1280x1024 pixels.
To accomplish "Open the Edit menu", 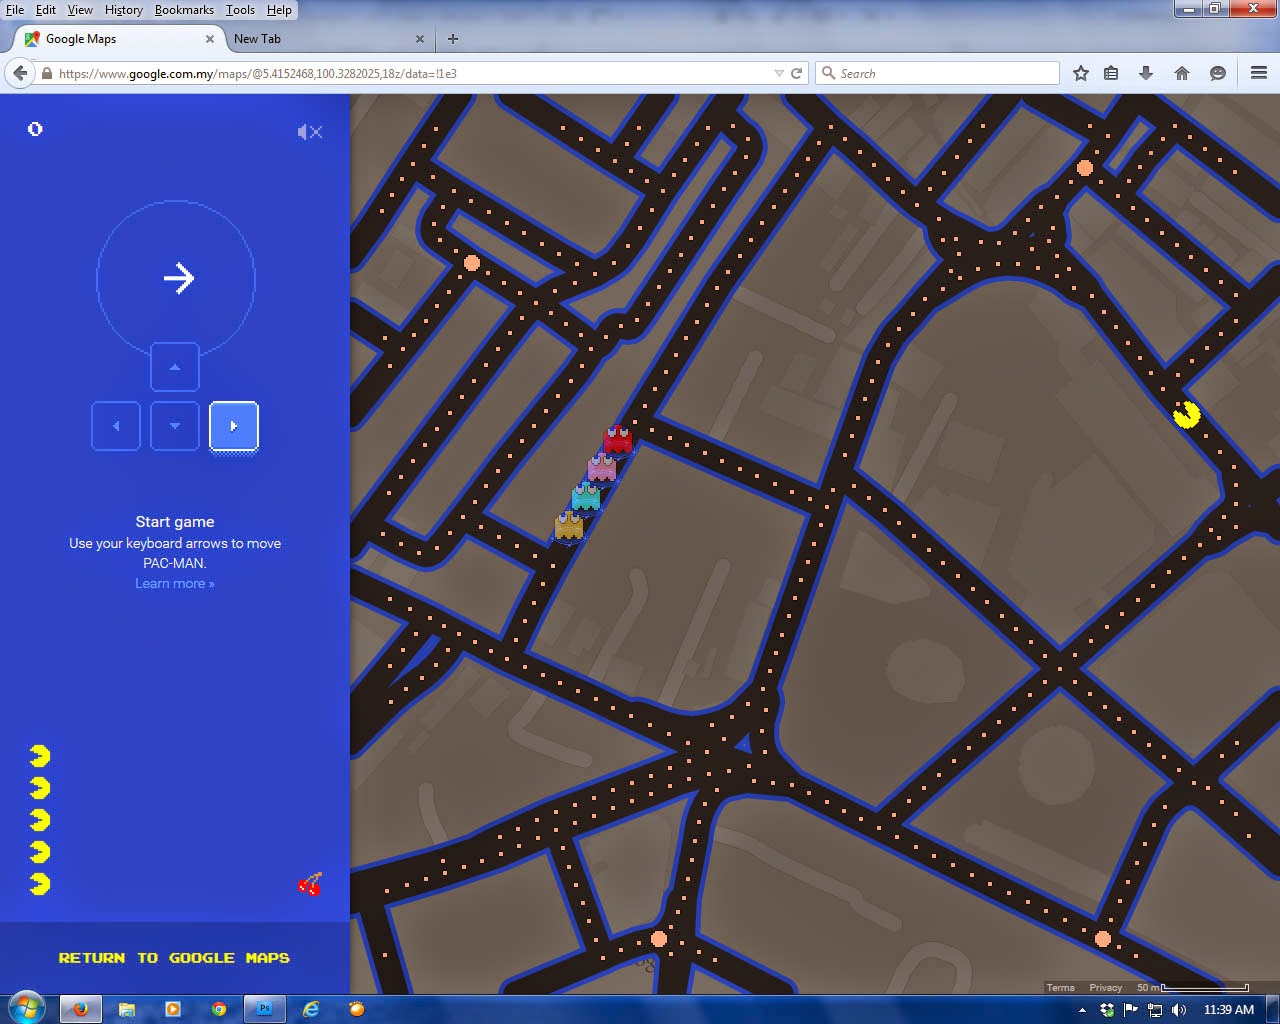I will [x=46, y=10].
